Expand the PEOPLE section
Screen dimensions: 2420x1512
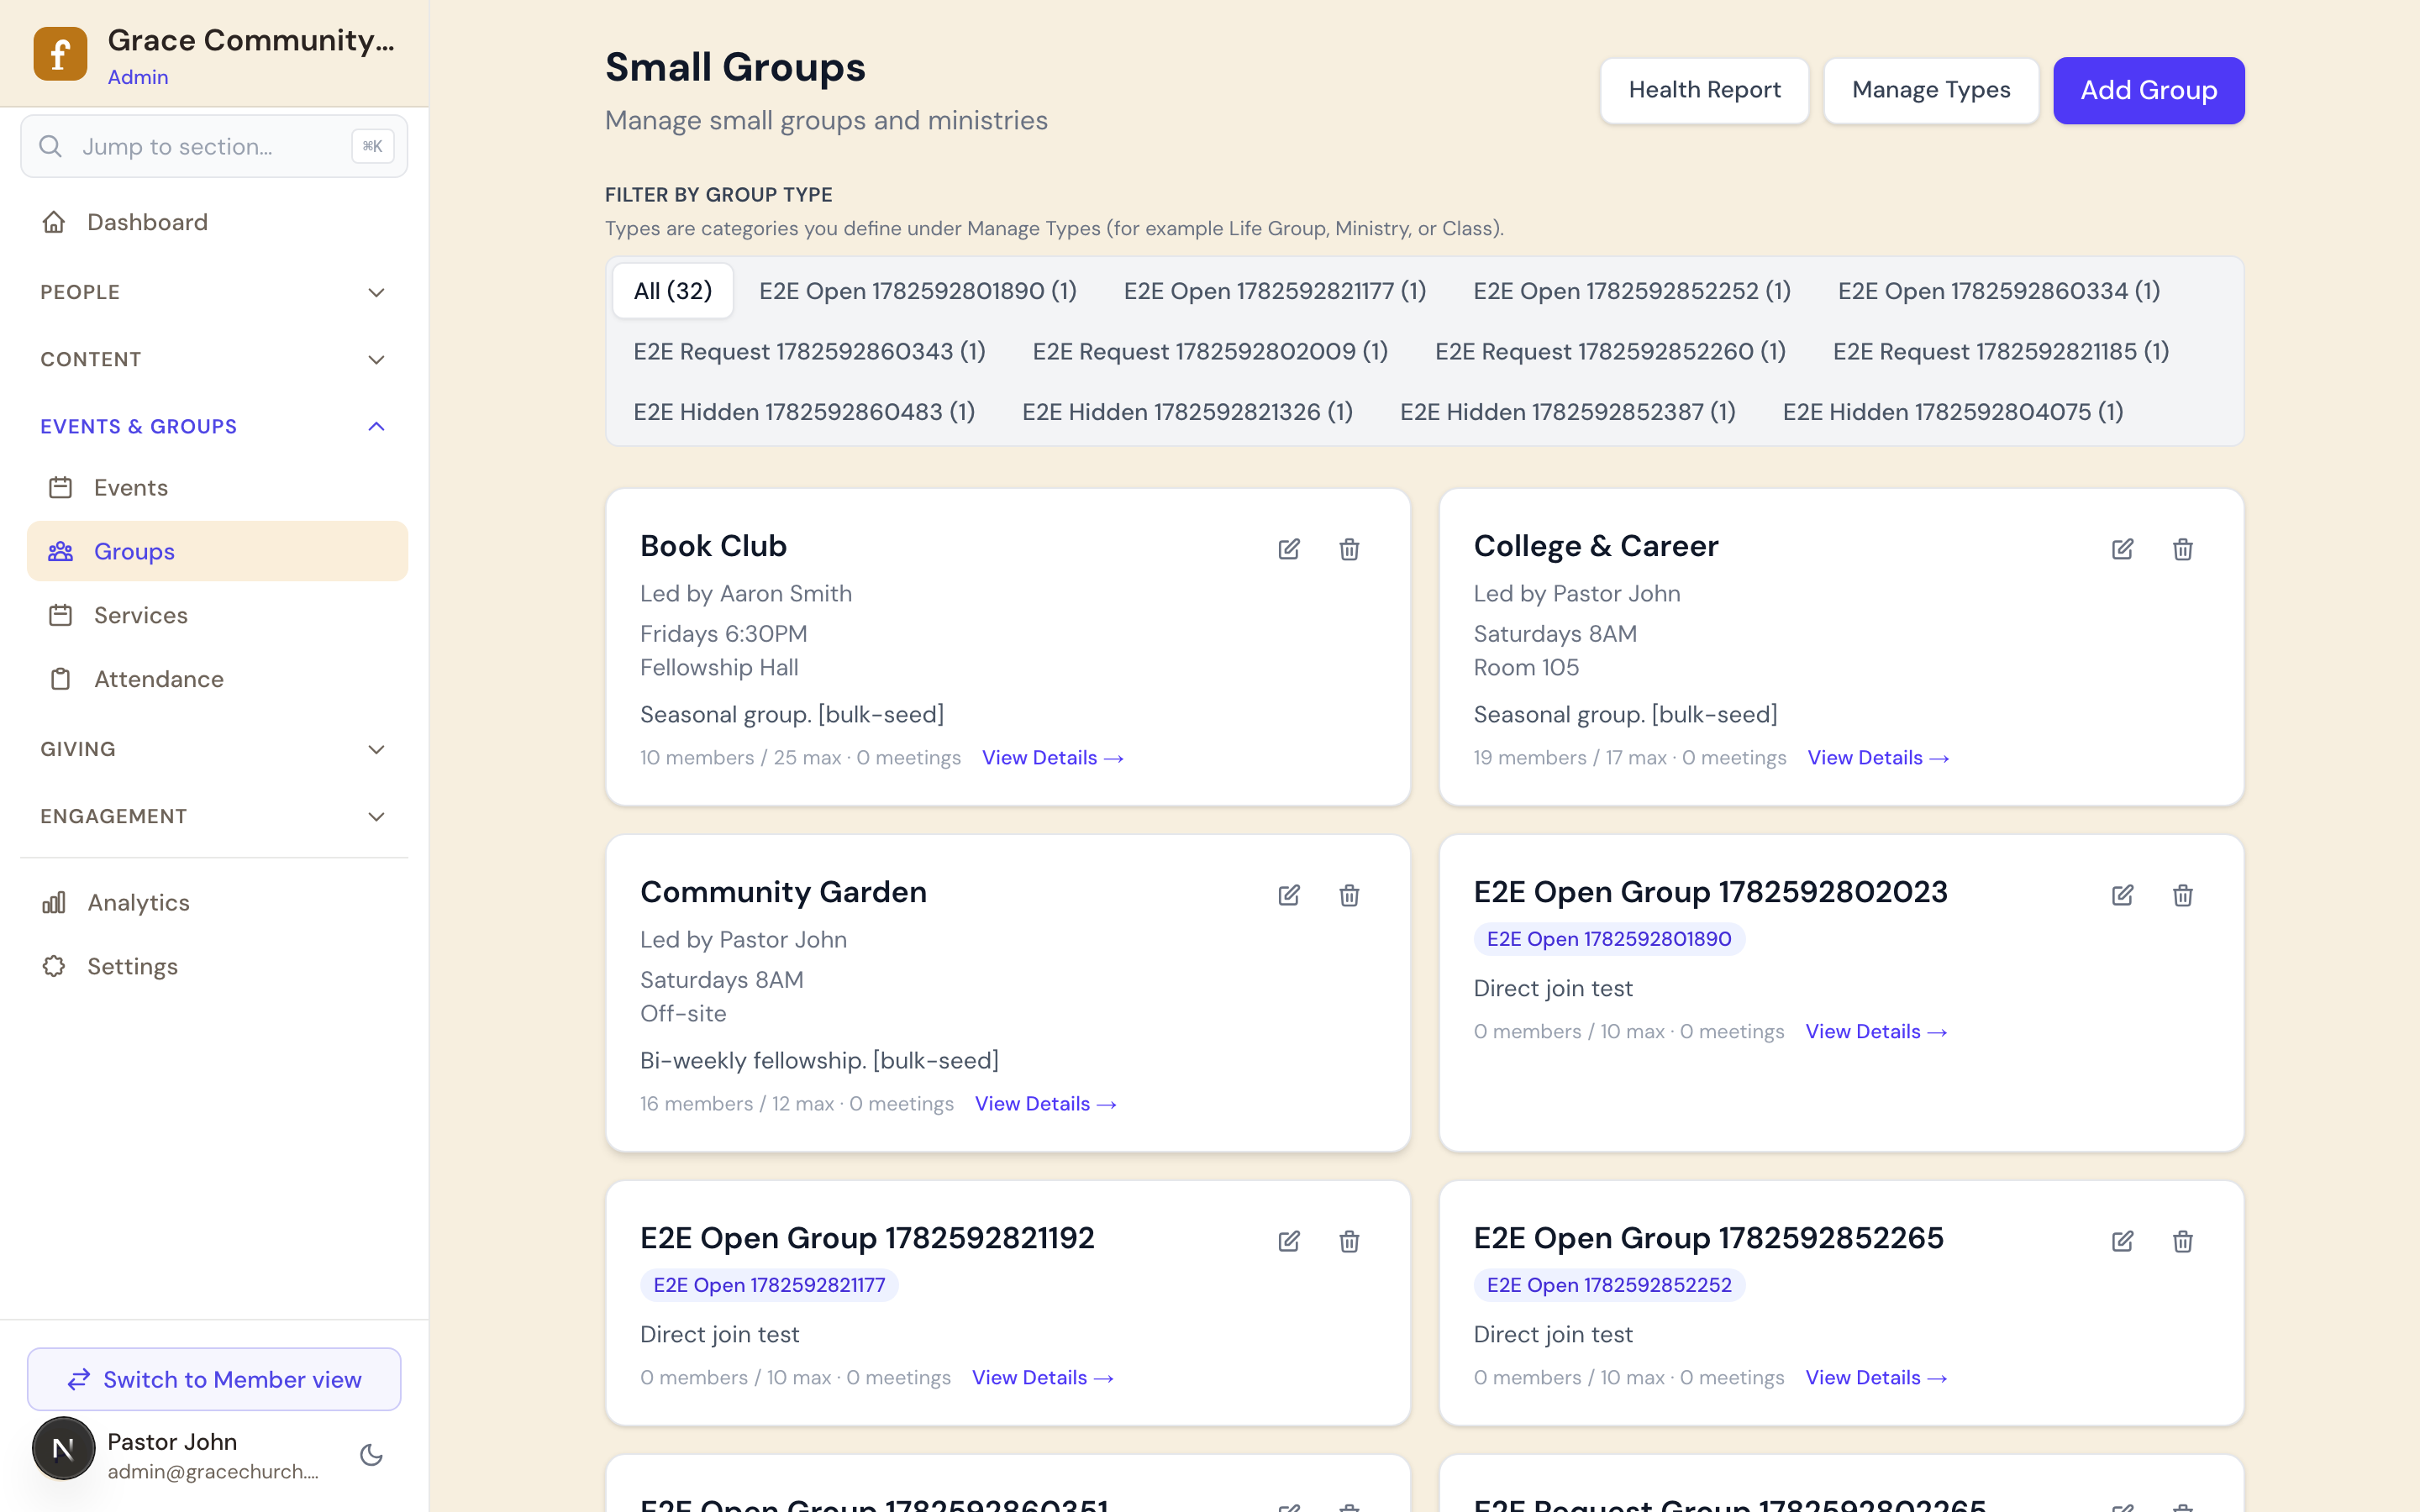214,292
